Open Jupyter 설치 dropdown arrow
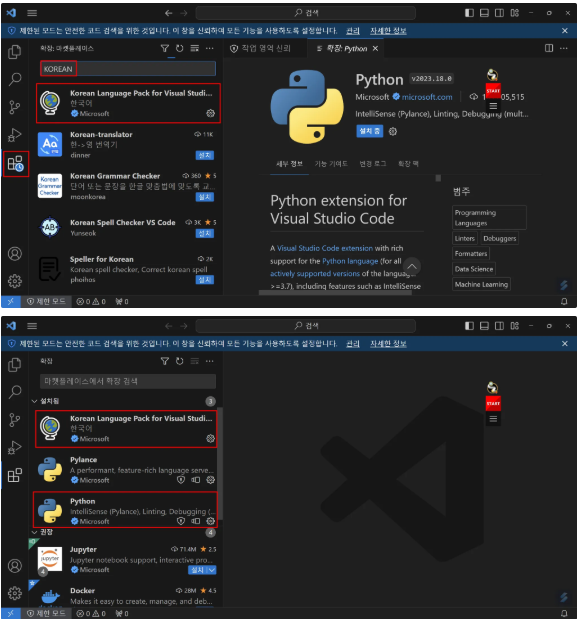 (x=212, y=570)
